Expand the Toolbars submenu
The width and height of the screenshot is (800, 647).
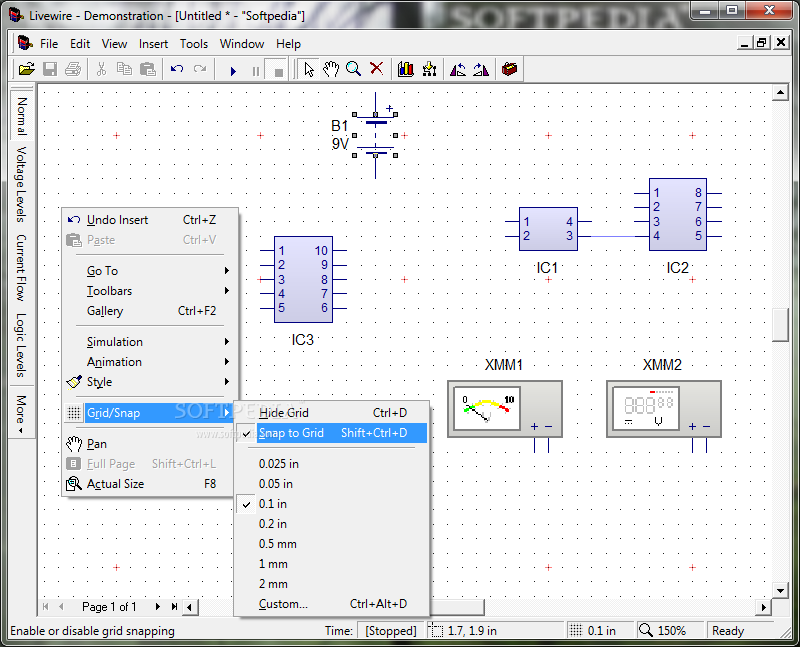(x=149, y=291)
